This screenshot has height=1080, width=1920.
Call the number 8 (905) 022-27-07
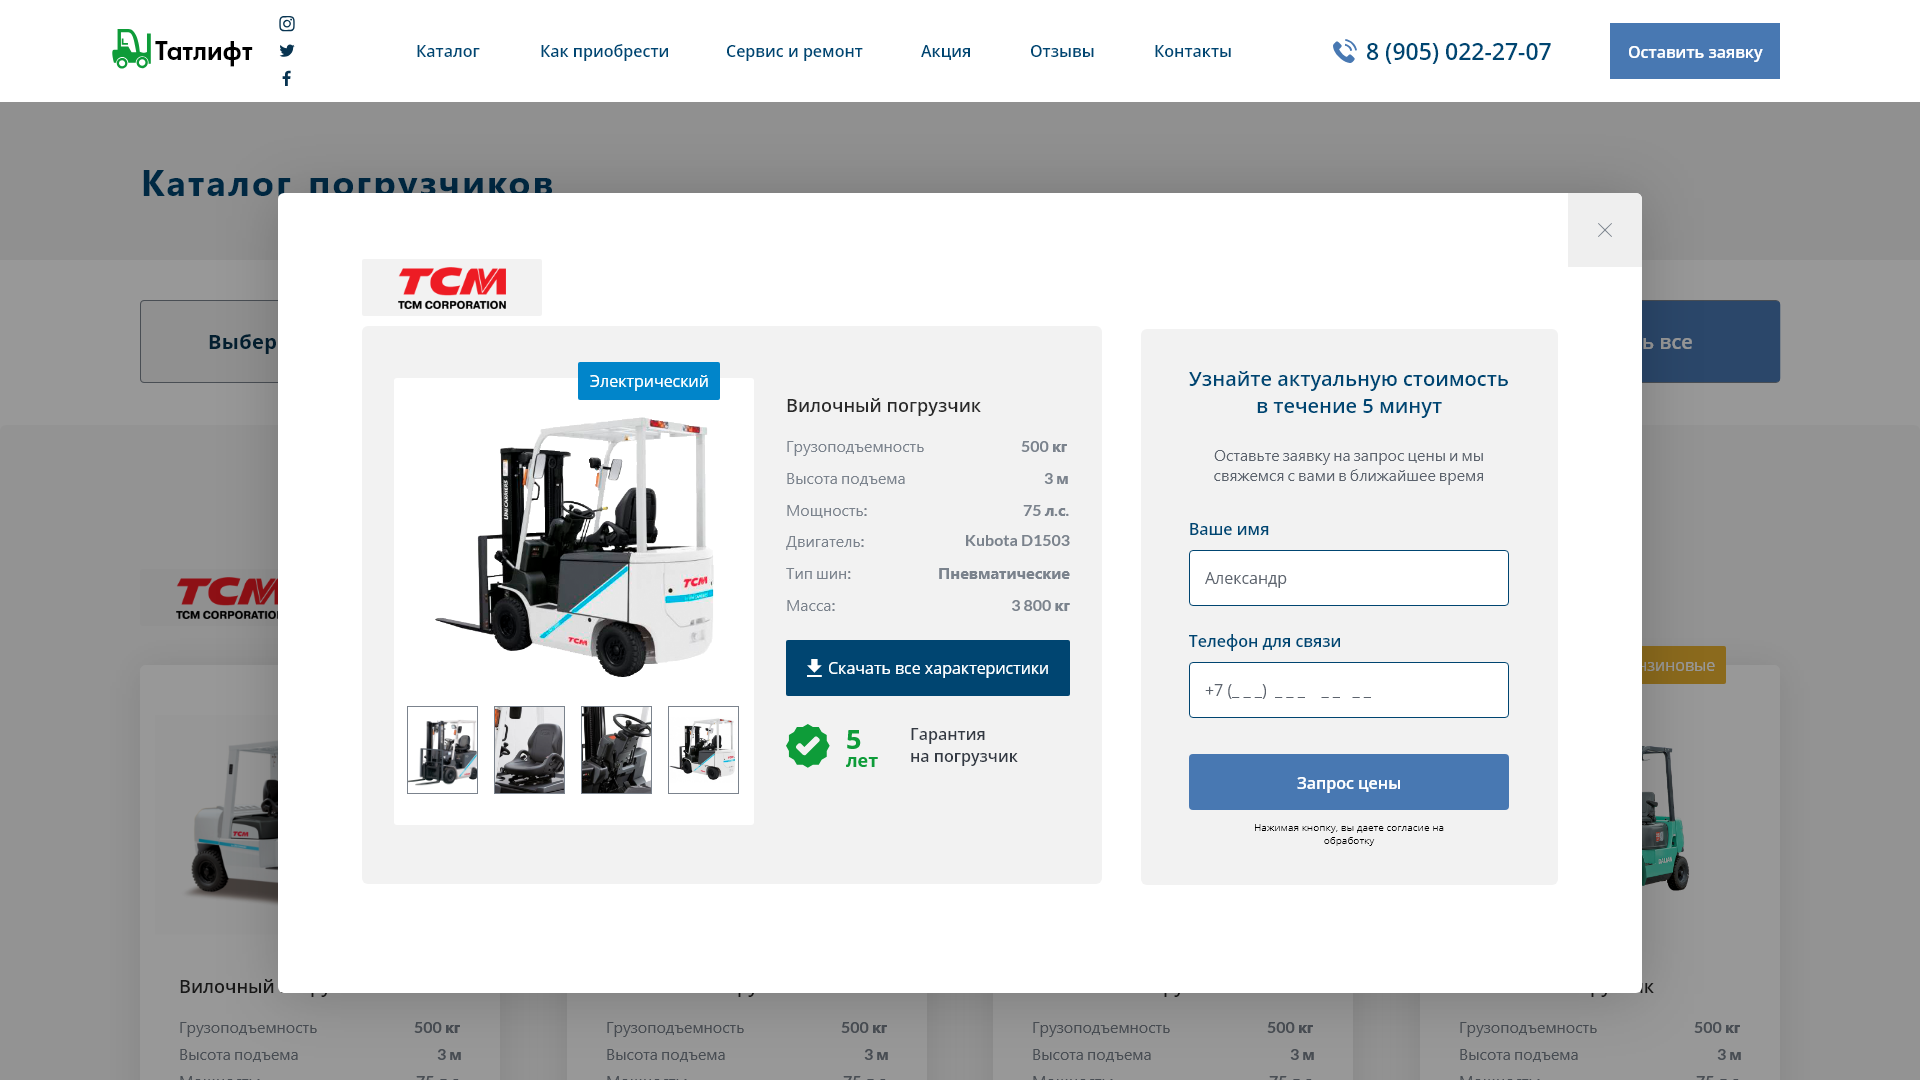[1458, 51]
